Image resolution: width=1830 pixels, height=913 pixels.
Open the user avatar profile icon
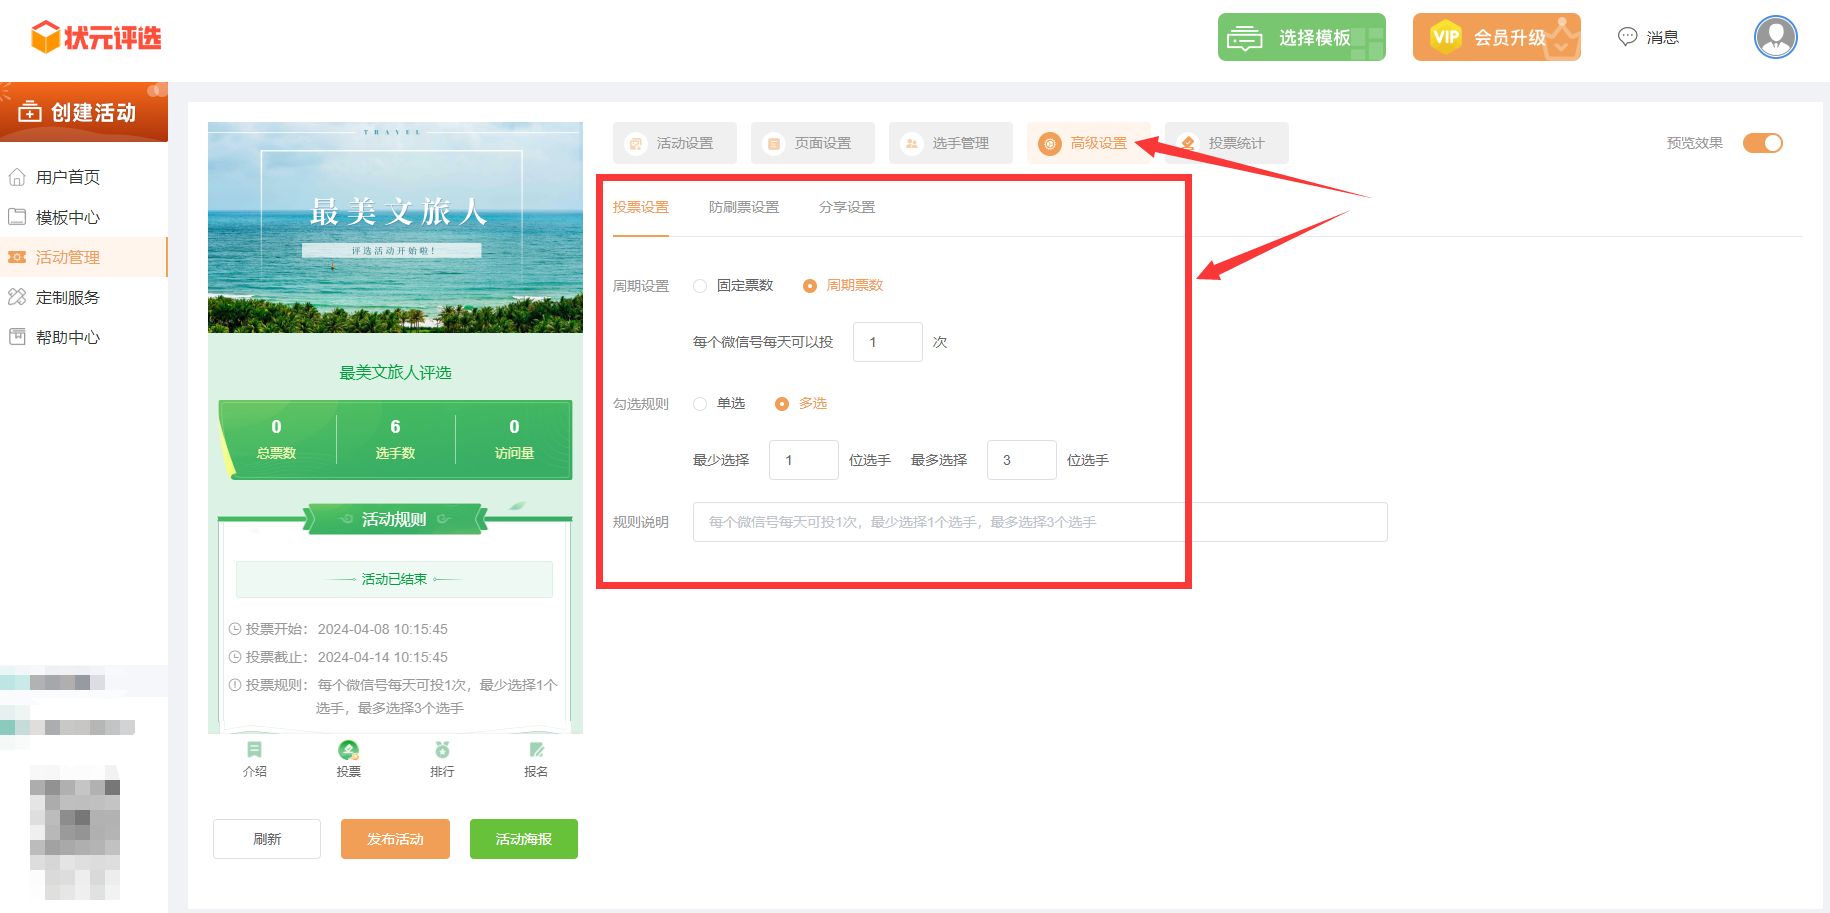pyautogui.click(x=1775, y=37)
